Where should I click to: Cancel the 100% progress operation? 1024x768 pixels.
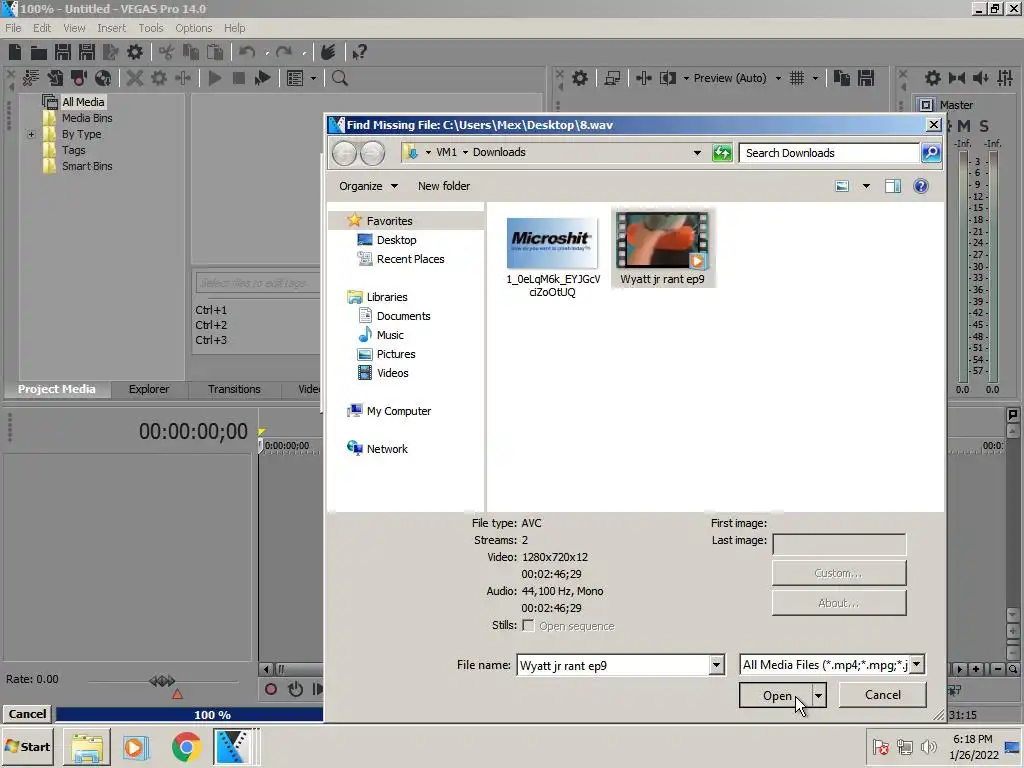27,714
